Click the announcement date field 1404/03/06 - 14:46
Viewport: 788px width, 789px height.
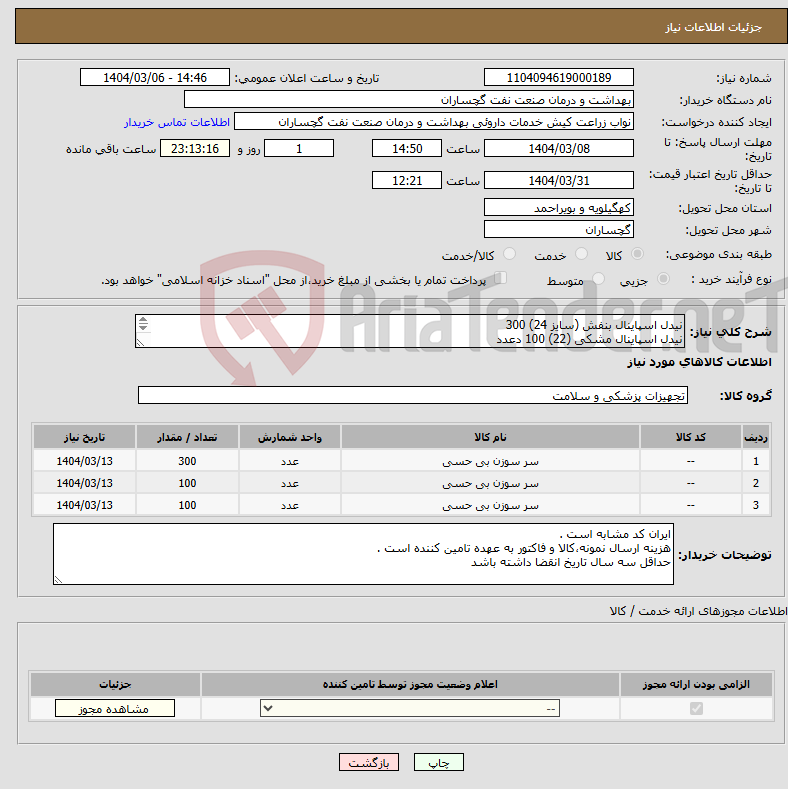154,77
